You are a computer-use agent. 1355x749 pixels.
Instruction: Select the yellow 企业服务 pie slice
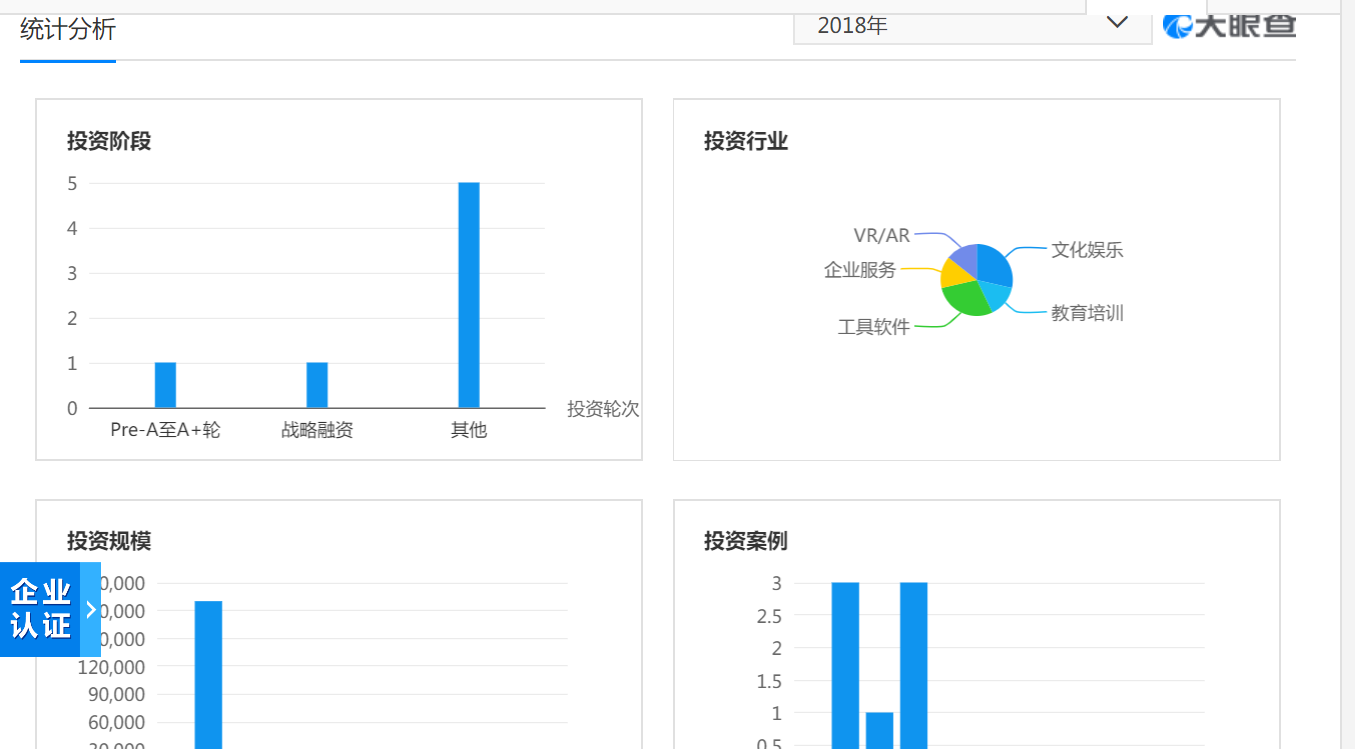(x=956, y=272)
